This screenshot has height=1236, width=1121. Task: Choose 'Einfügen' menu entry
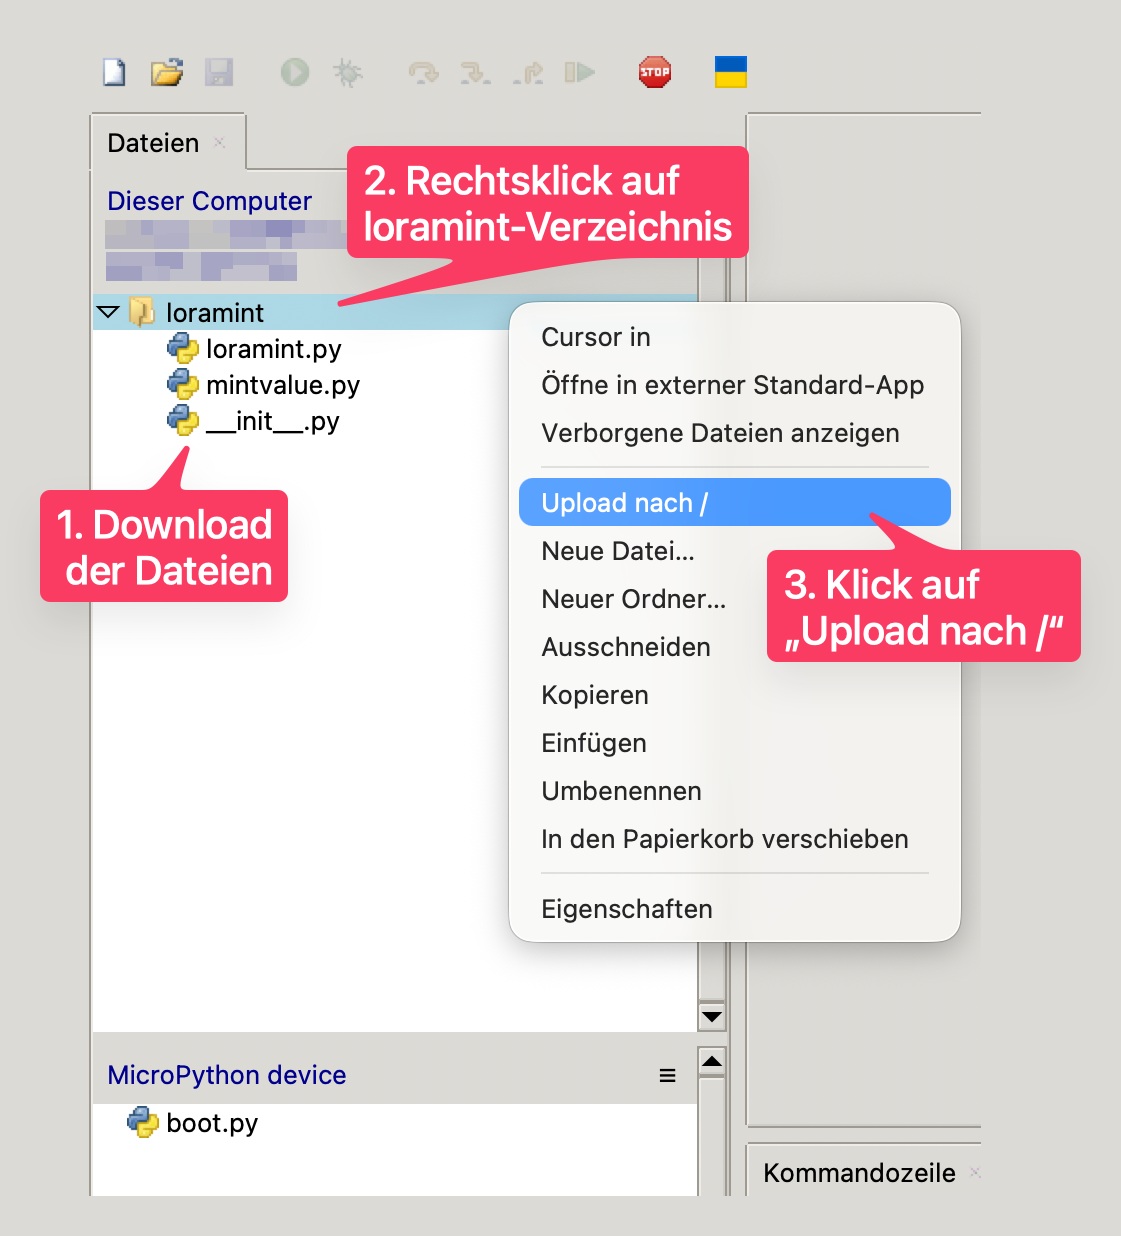[735, 743]
